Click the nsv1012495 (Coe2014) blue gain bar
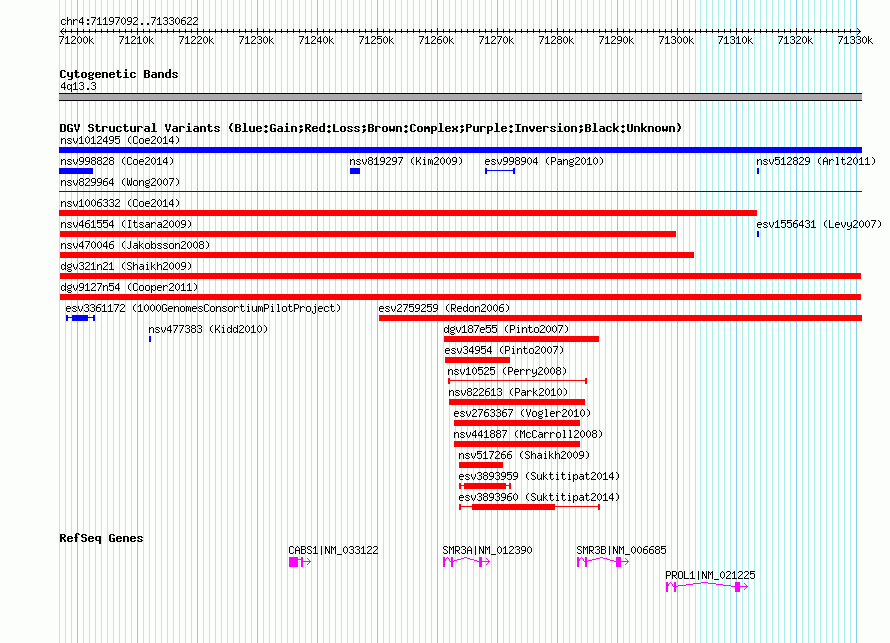This screenshot has height=643, width=890. coord(460,150)
